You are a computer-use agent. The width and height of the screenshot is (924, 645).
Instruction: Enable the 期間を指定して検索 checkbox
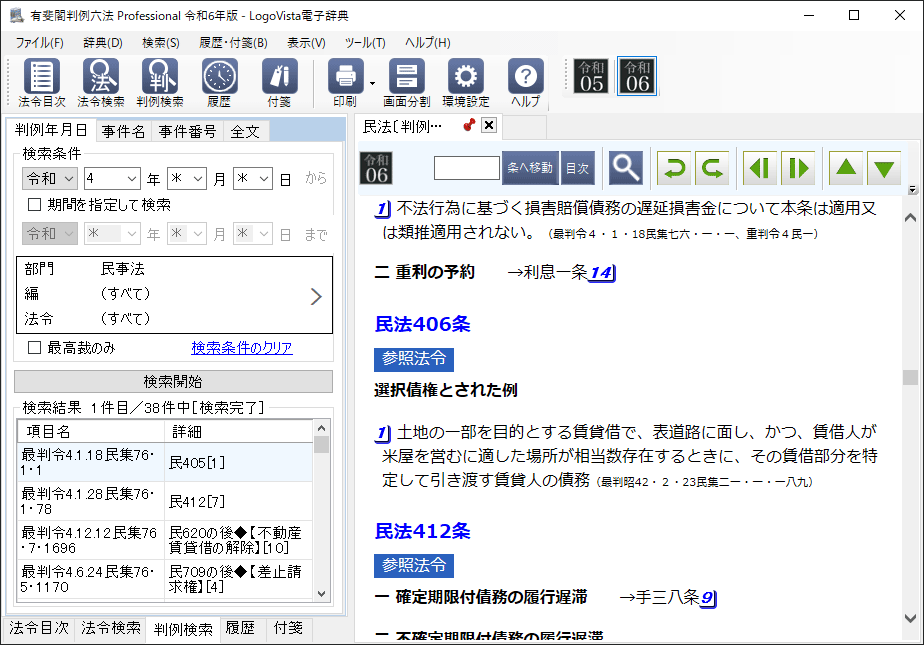click(x=35, y=205)
